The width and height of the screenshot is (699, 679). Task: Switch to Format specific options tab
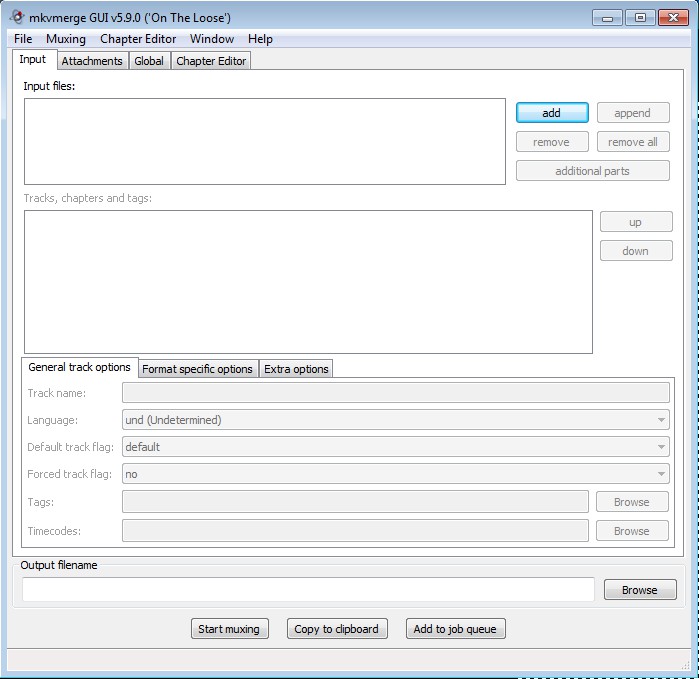pyautogui.click(x=197, y=369)
